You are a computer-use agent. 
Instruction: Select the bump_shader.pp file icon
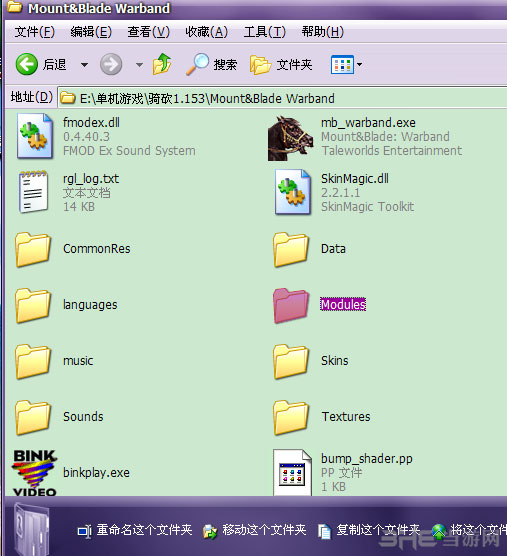292,473
